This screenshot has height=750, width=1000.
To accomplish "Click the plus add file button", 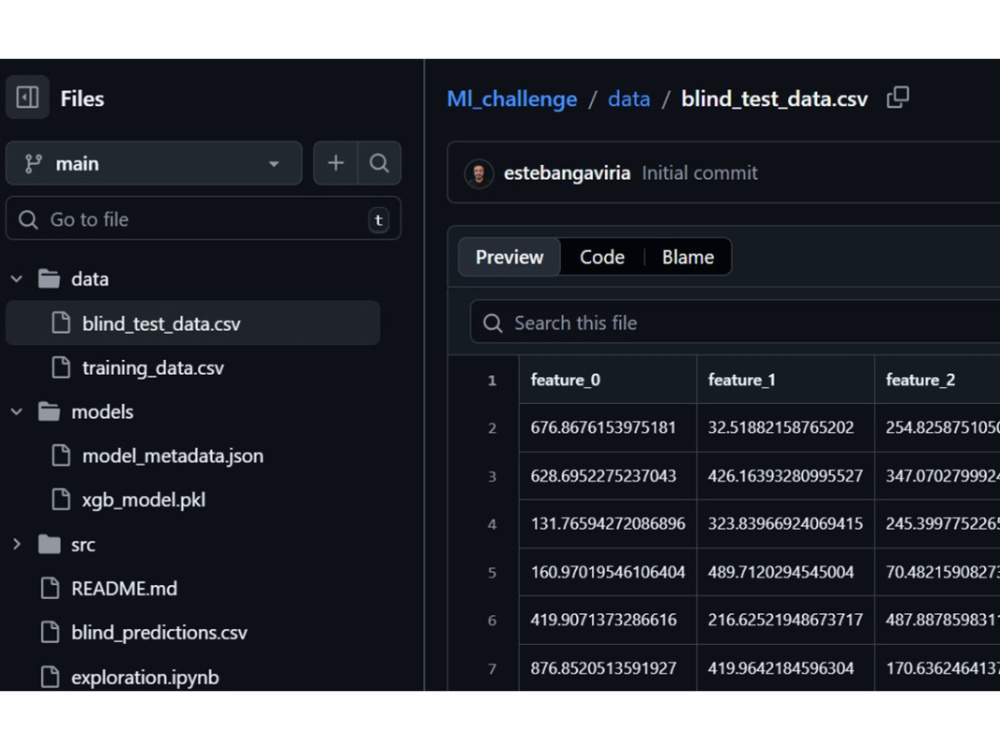I will point(335,164).
